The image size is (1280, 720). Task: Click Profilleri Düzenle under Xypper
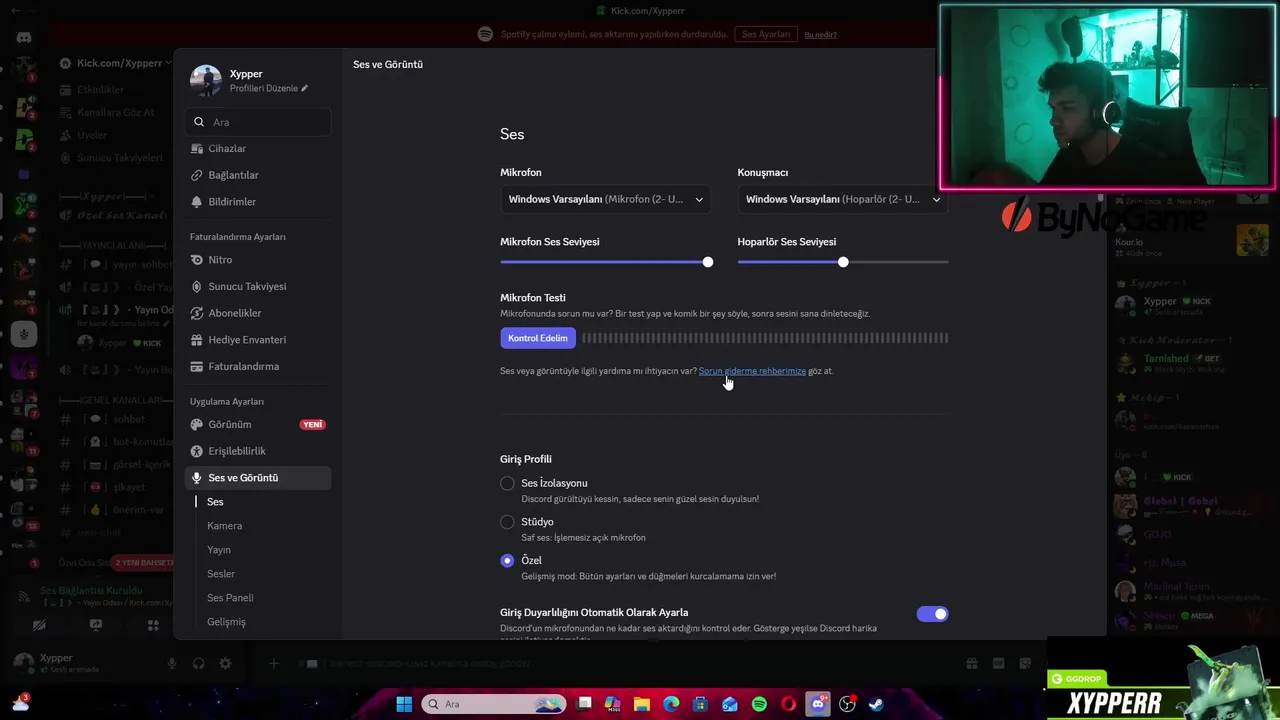(264, 89)
